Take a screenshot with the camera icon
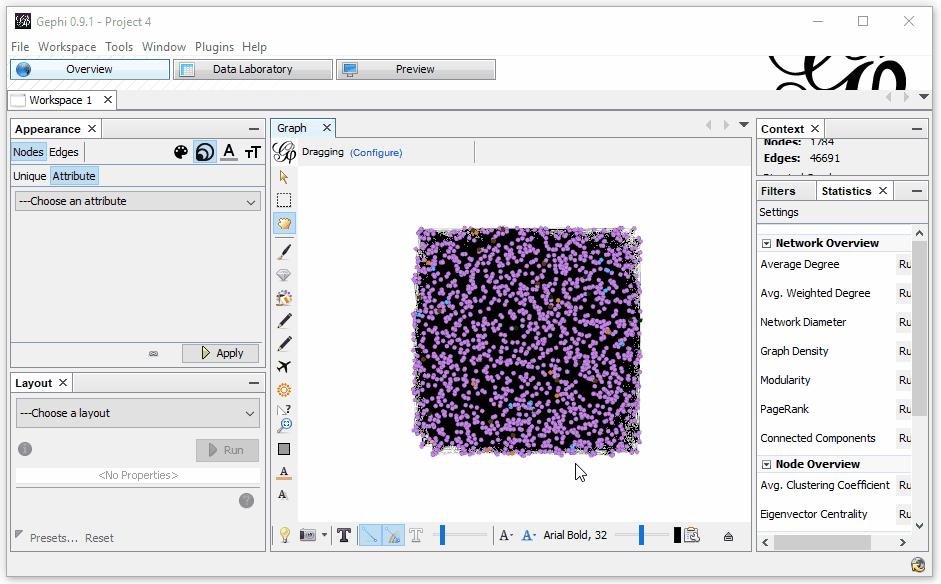 click(308, 535)
